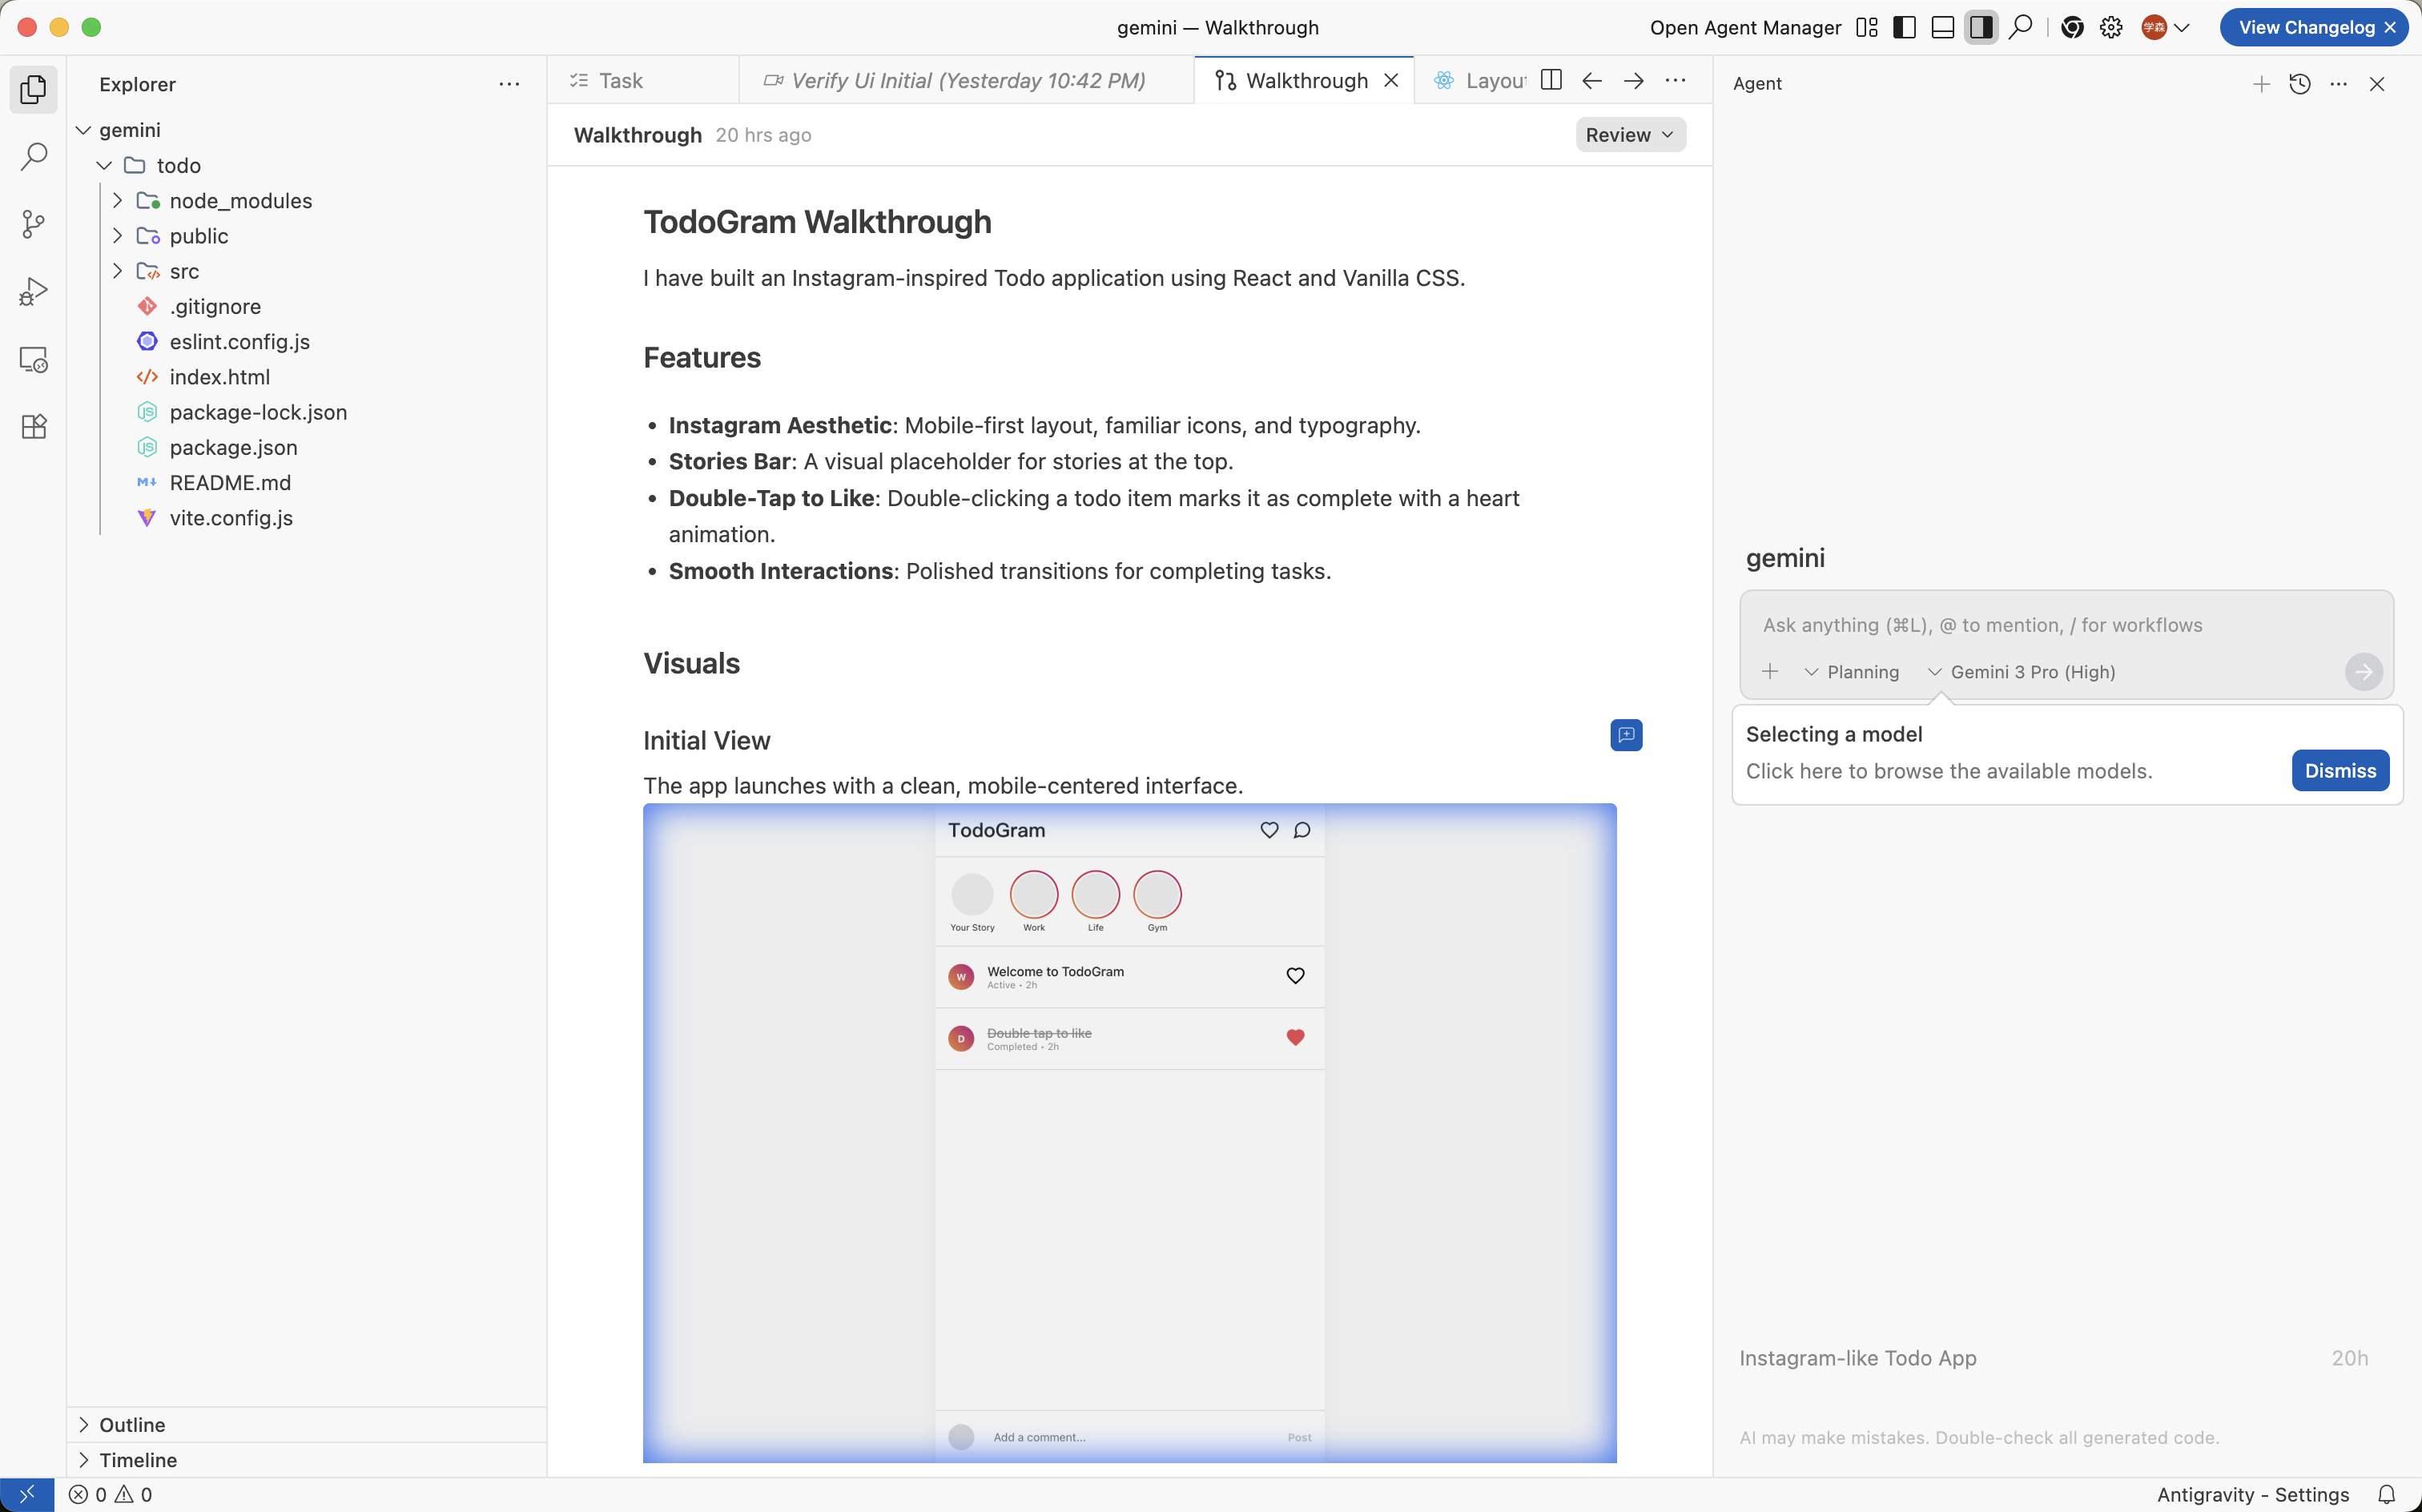Open the Review dropdown
Screen dimensions: 2422x1512
pyautogui.click(x=1629, y=135)
